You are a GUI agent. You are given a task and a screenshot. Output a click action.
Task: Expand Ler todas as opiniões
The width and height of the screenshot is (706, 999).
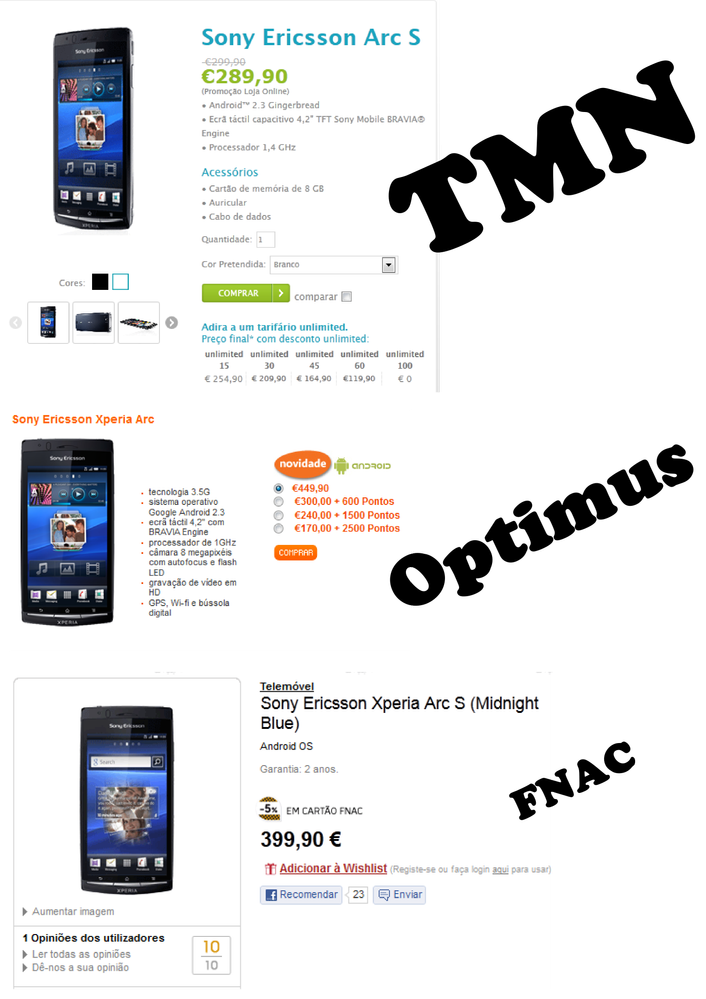pyautogui.click(x=76, y=954)
